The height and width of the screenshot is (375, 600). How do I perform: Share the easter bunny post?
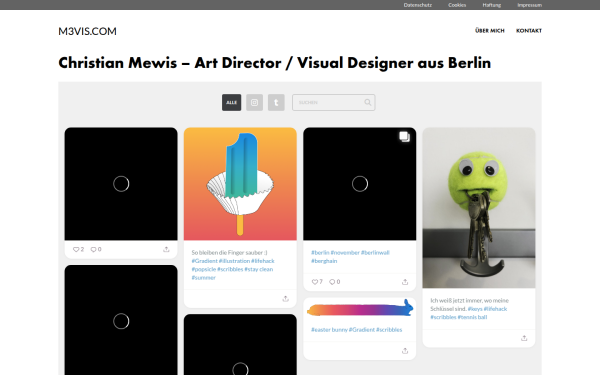405,351
